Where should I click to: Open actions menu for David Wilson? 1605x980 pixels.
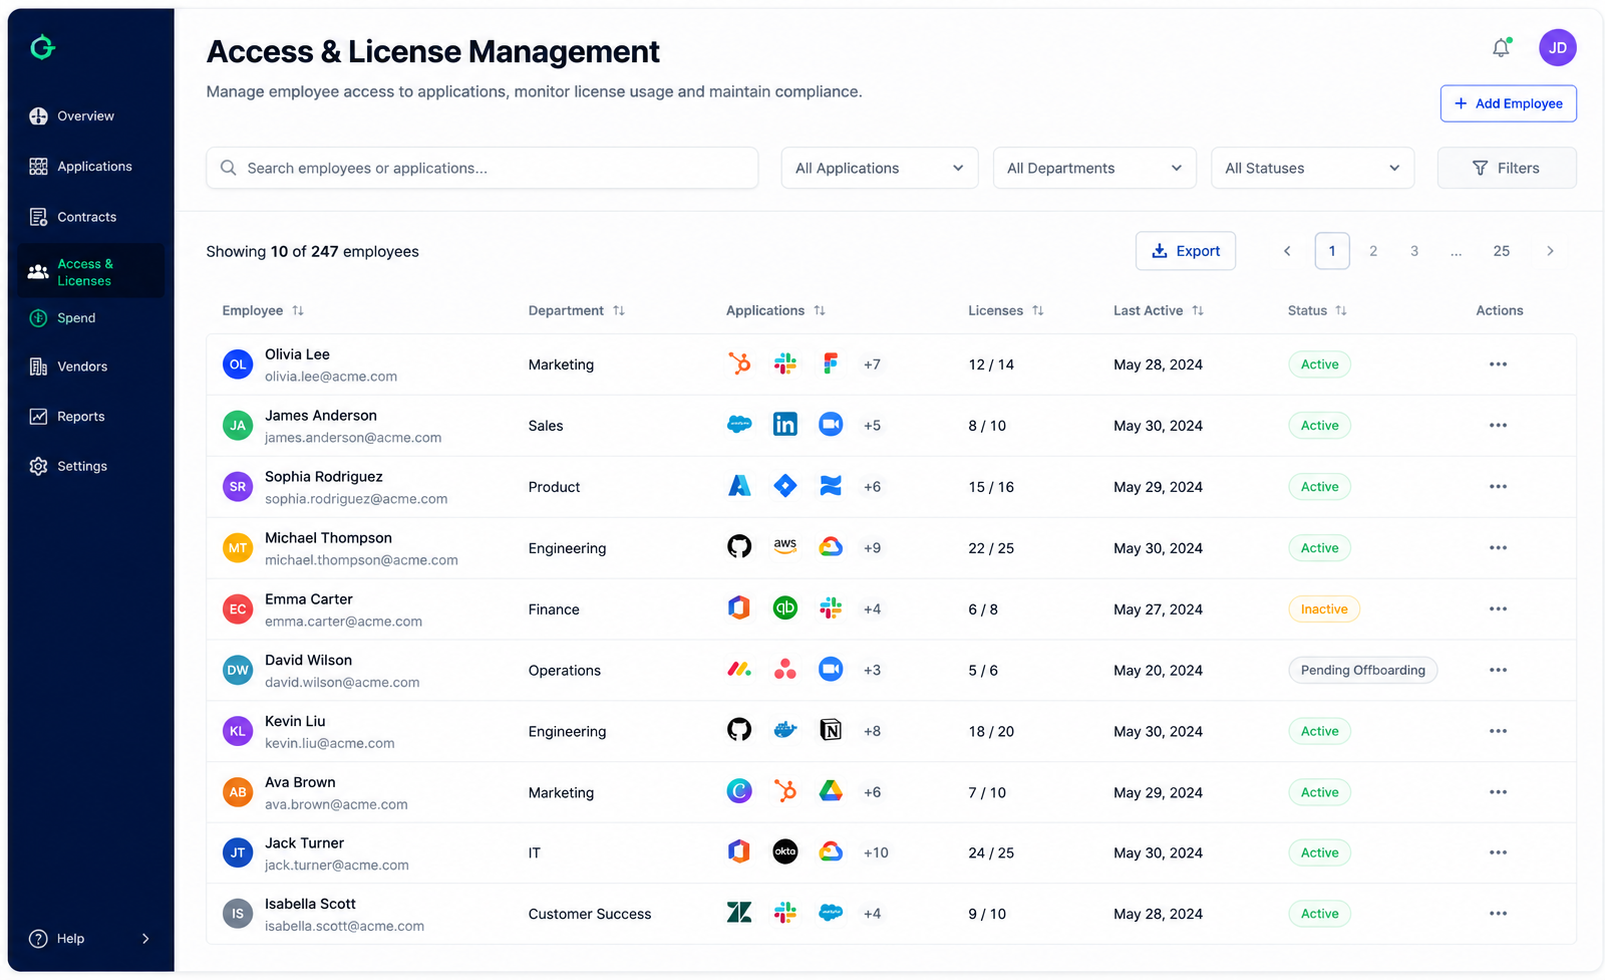(x=1497, y=669)
